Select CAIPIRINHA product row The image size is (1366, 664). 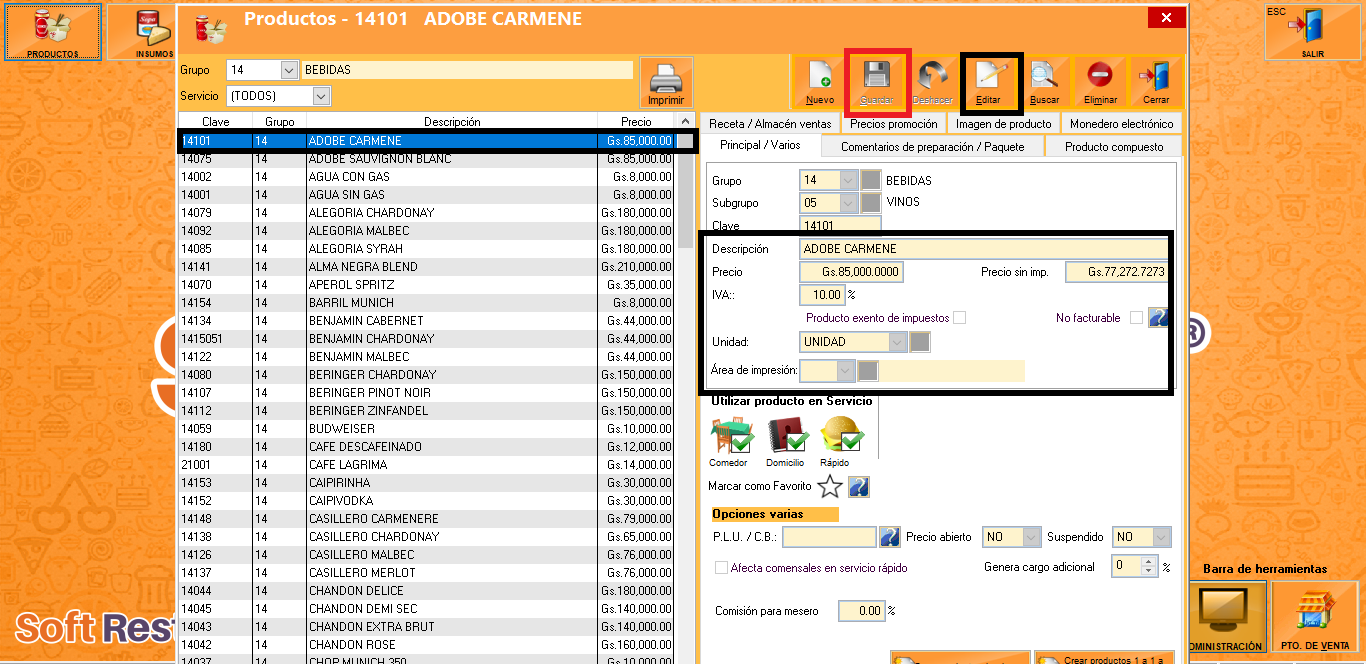427,483
